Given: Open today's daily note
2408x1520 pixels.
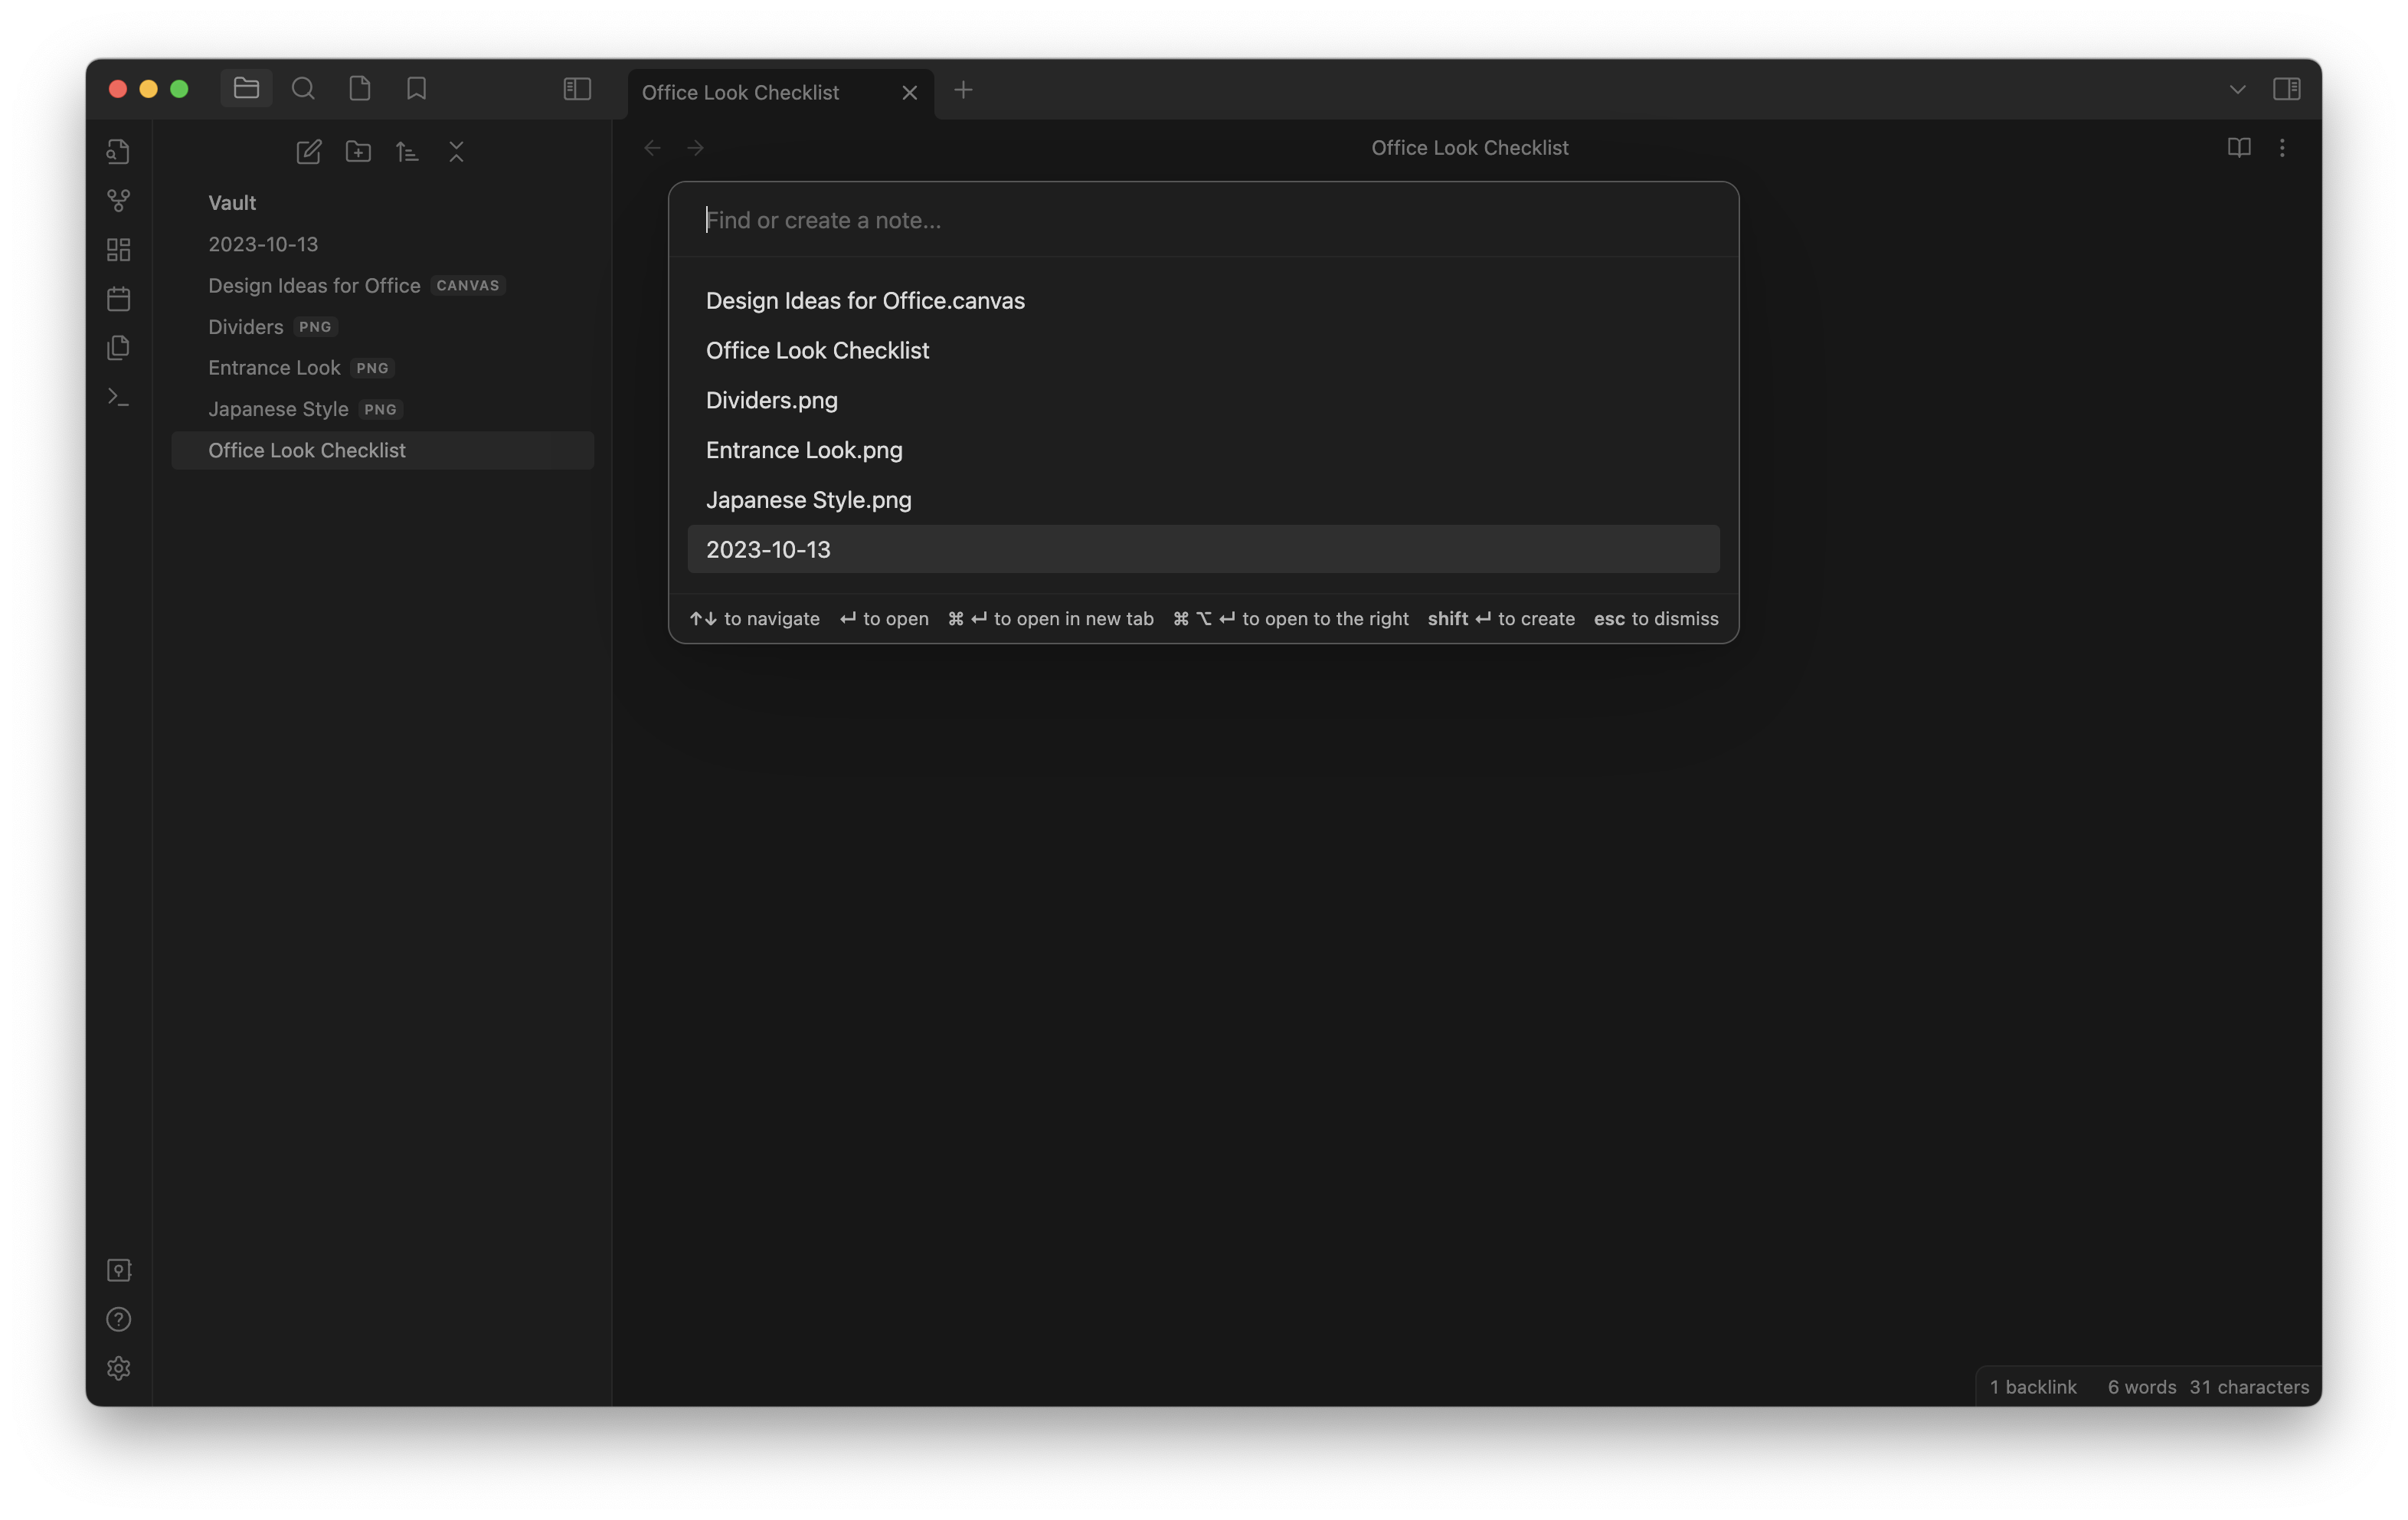Looking at the screenshot, I should (118, 298).
